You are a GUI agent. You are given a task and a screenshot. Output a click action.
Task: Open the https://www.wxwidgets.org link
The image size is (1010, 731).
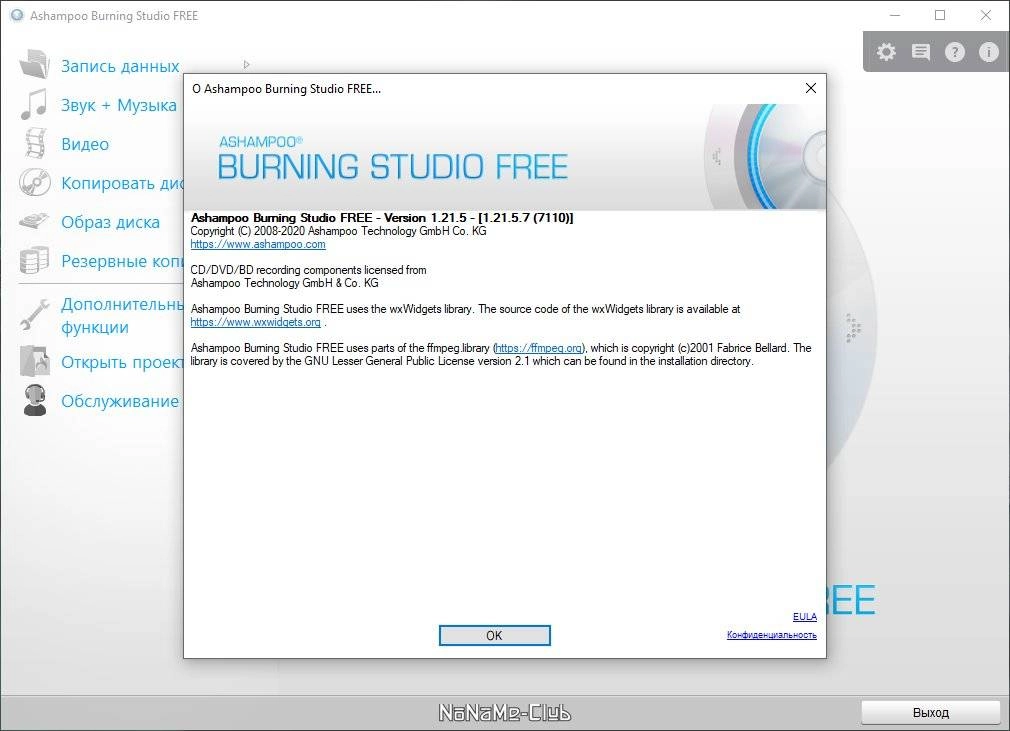tap(256, 322)
